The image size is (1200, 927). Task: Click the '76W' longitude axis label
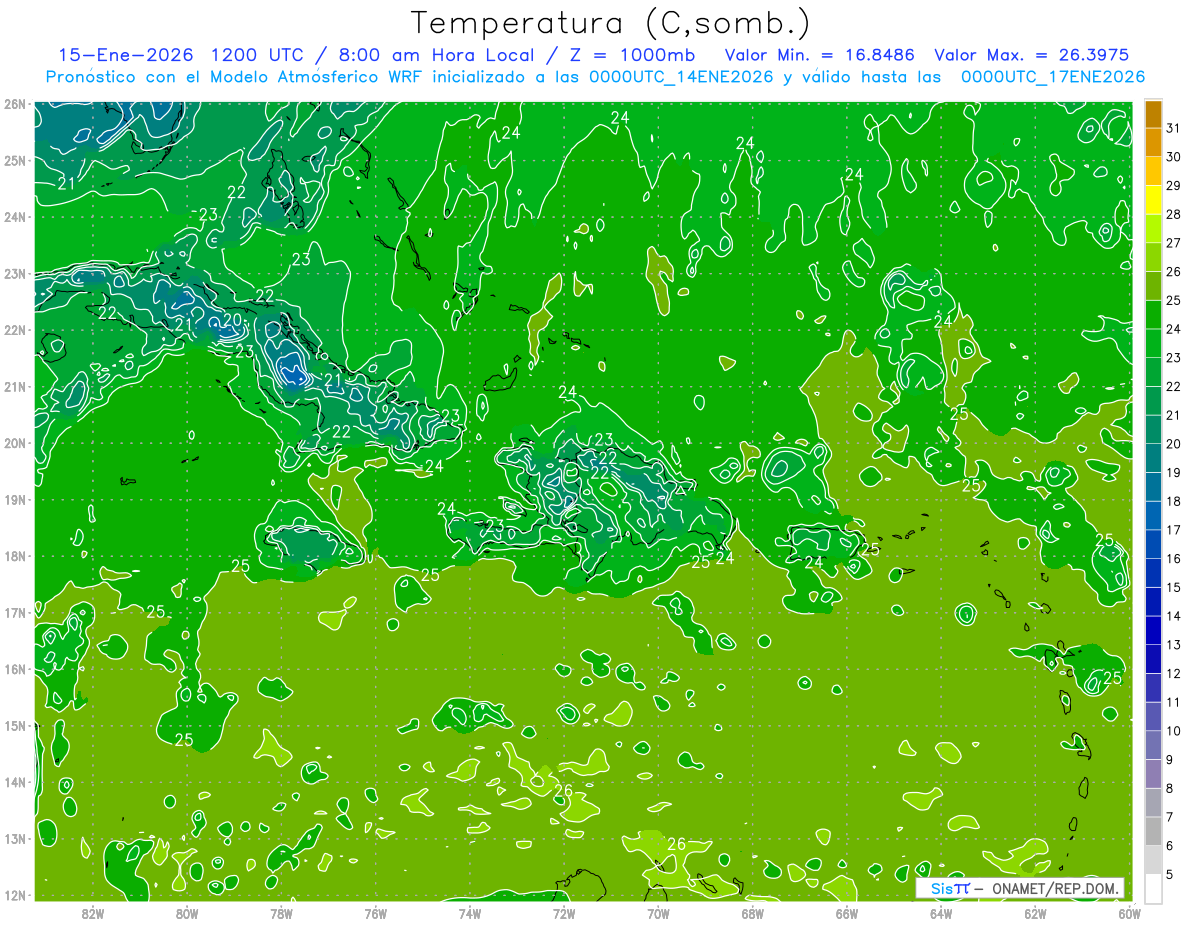[375, 913]
